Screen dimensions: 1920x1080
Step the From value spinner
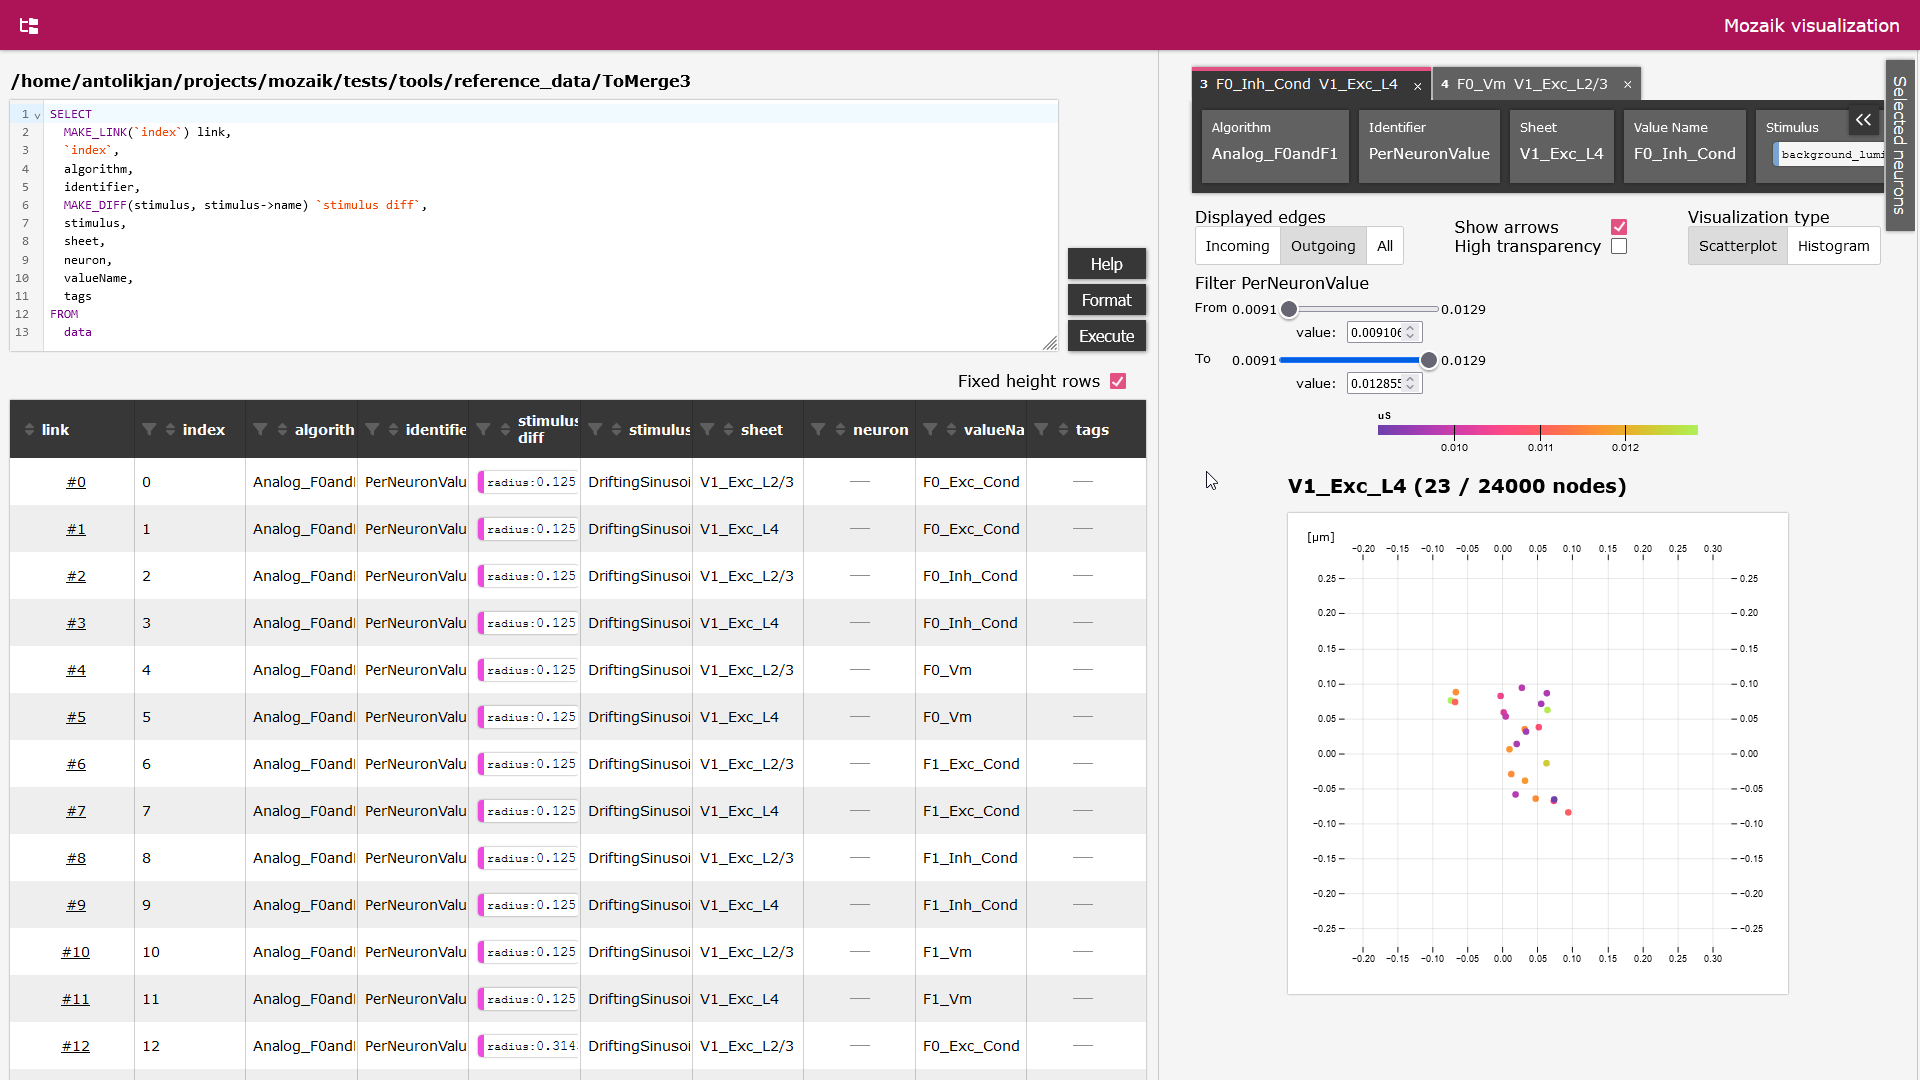(x=1411, y=332)
